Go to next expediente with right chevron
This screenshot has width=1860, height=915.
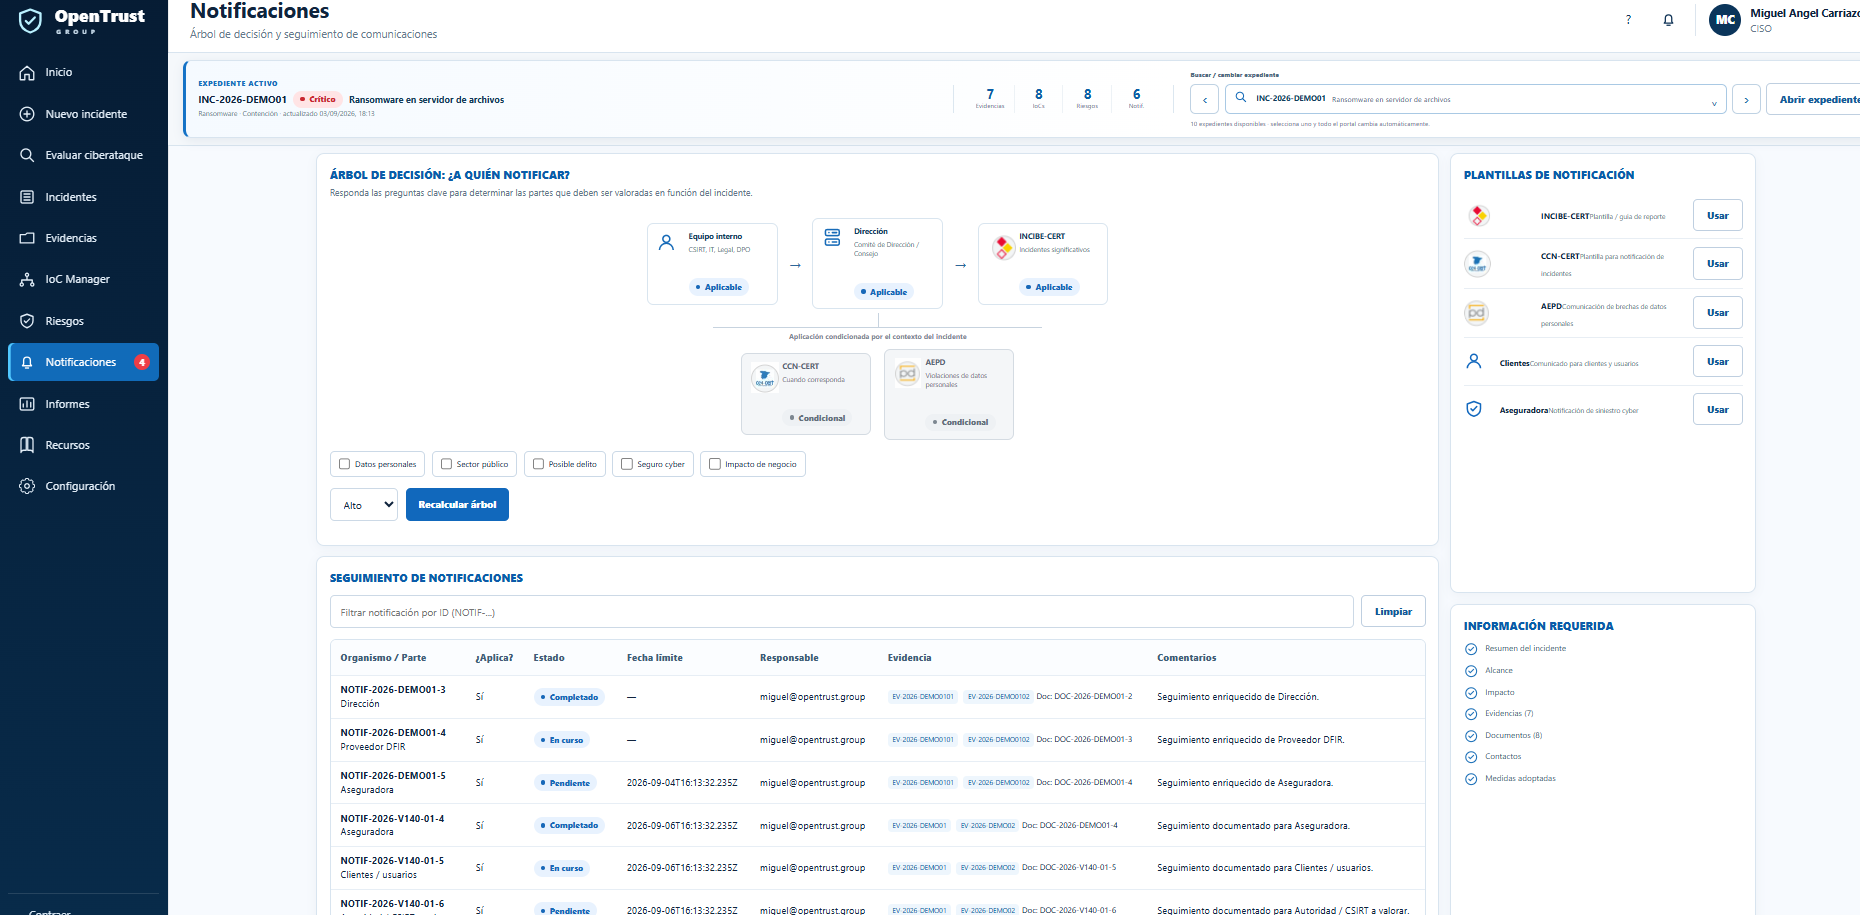(x=1746, y=100)
